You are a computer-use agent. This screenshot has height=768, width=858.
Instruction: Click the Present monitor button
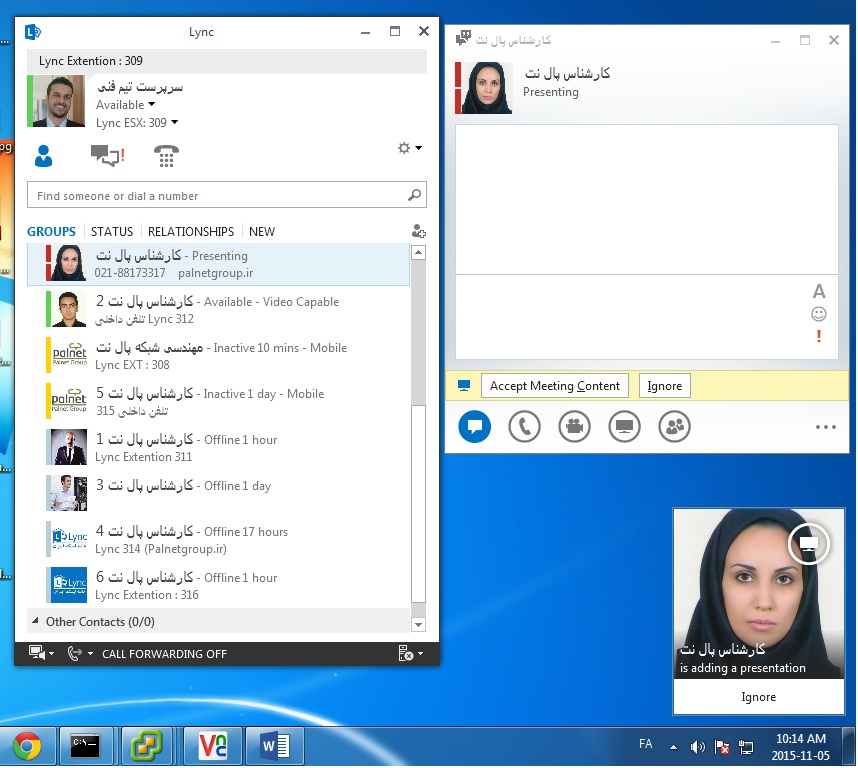(624, 426)
